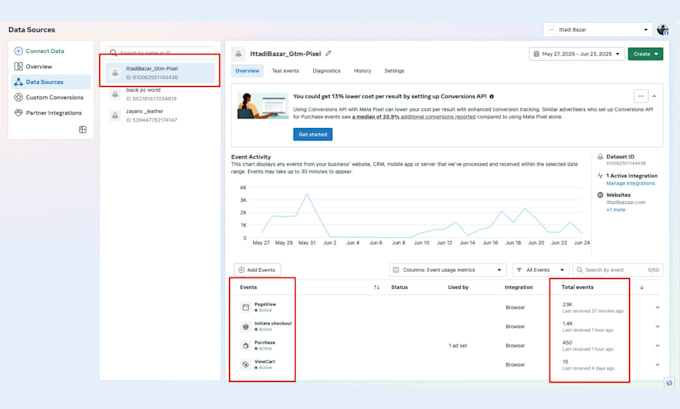Click the Data Sources triangle icon

18,82
